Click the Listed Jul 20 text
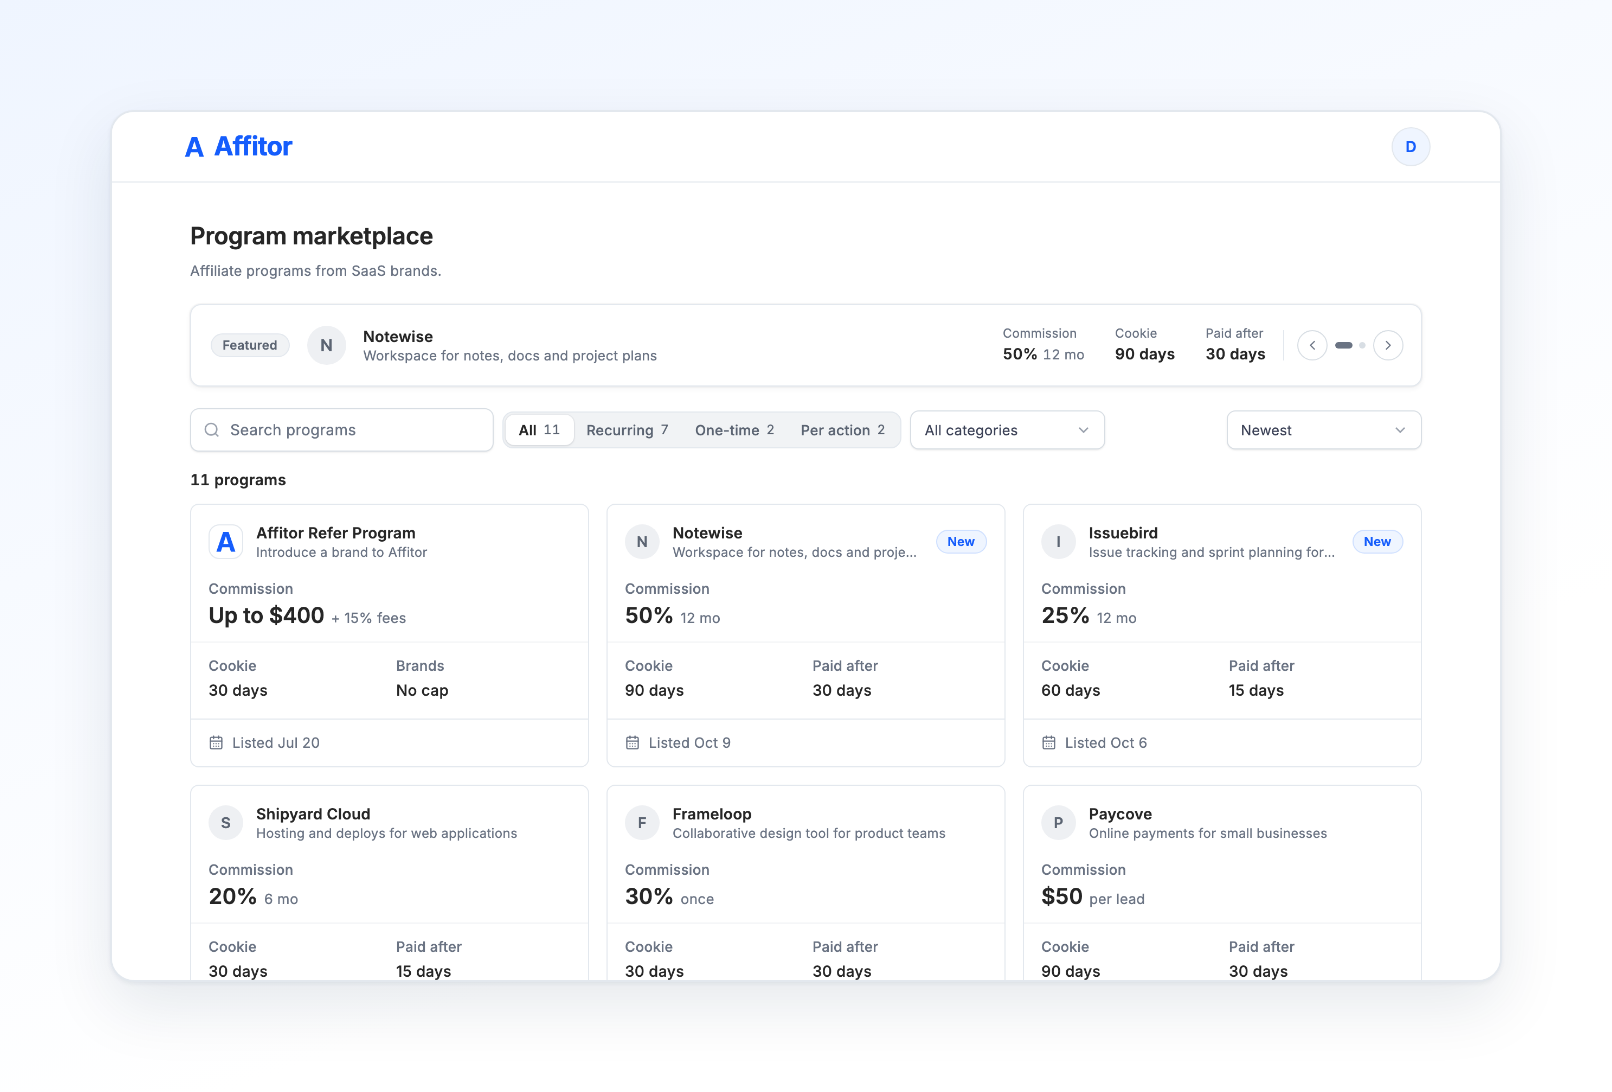Image resolution: width=1612 pixels, height=1092 pixels. [x=276, y=743]
